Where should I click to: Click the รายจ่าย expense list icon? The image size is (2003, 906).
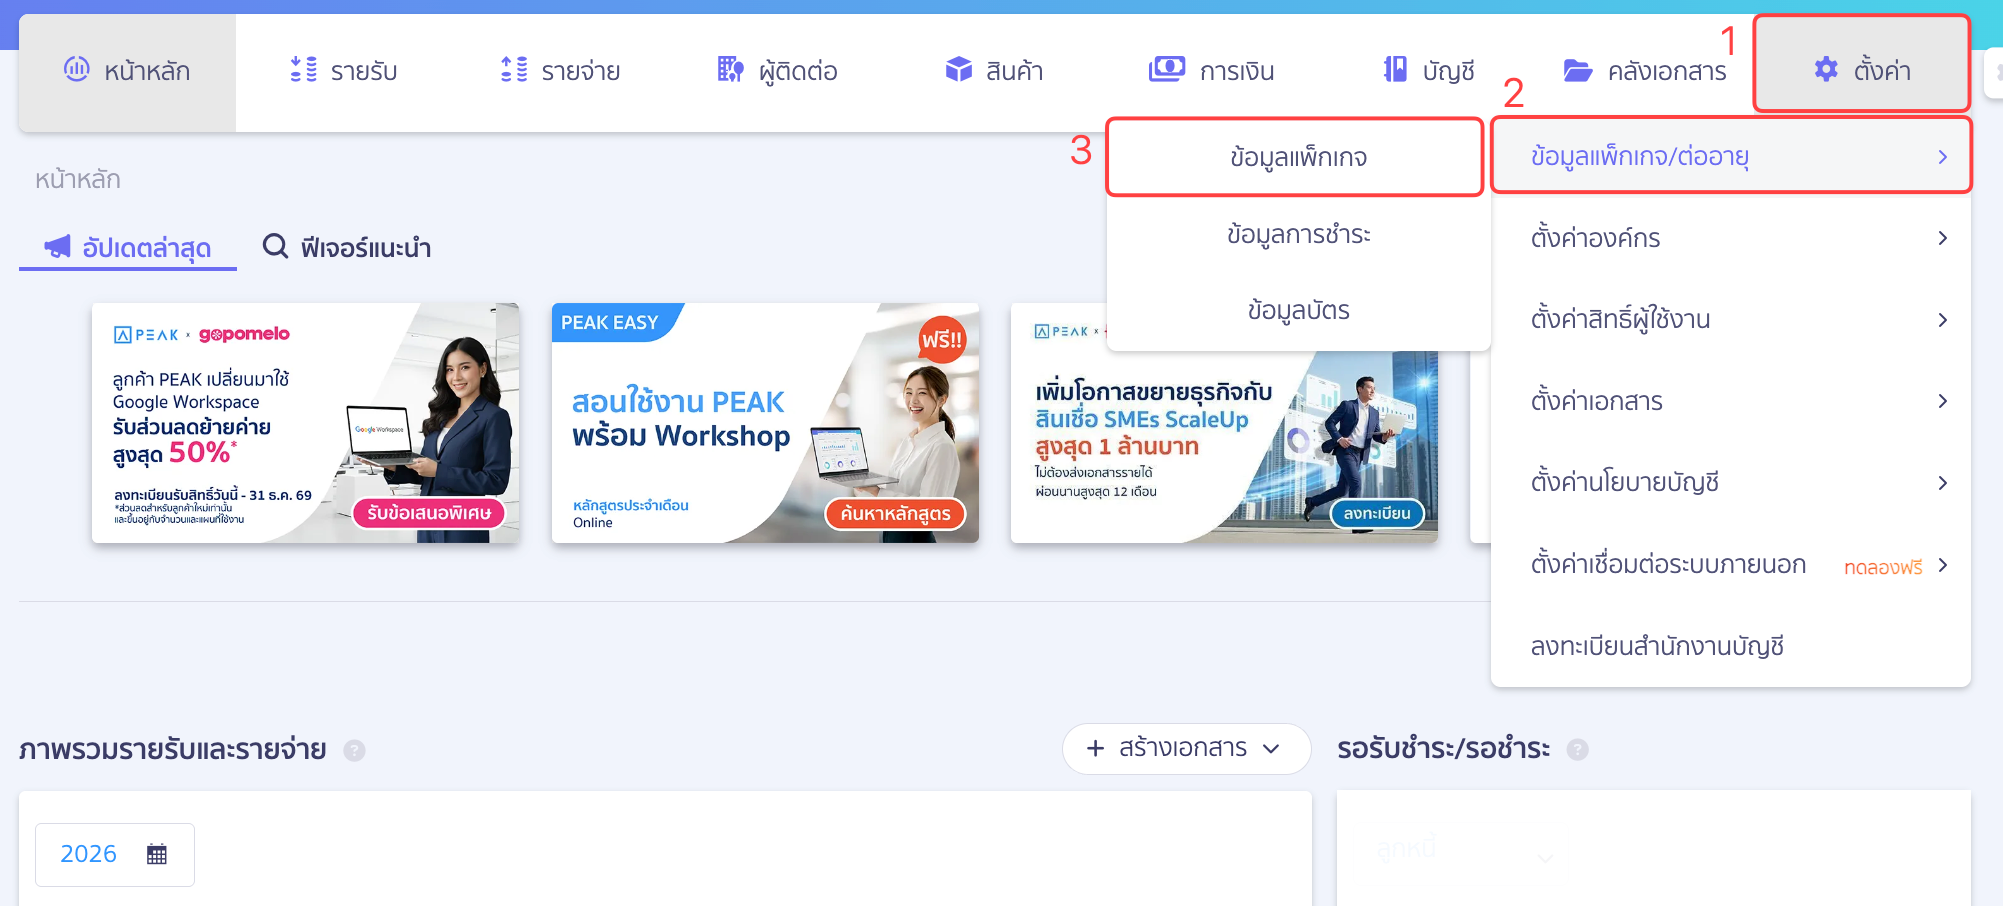514,69
